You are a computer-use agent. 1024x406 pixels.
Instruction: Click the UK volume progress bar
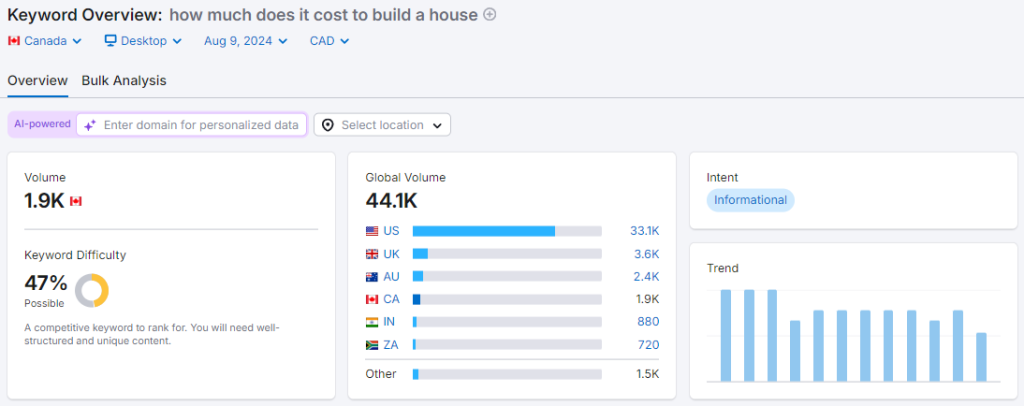pos(507,254)
